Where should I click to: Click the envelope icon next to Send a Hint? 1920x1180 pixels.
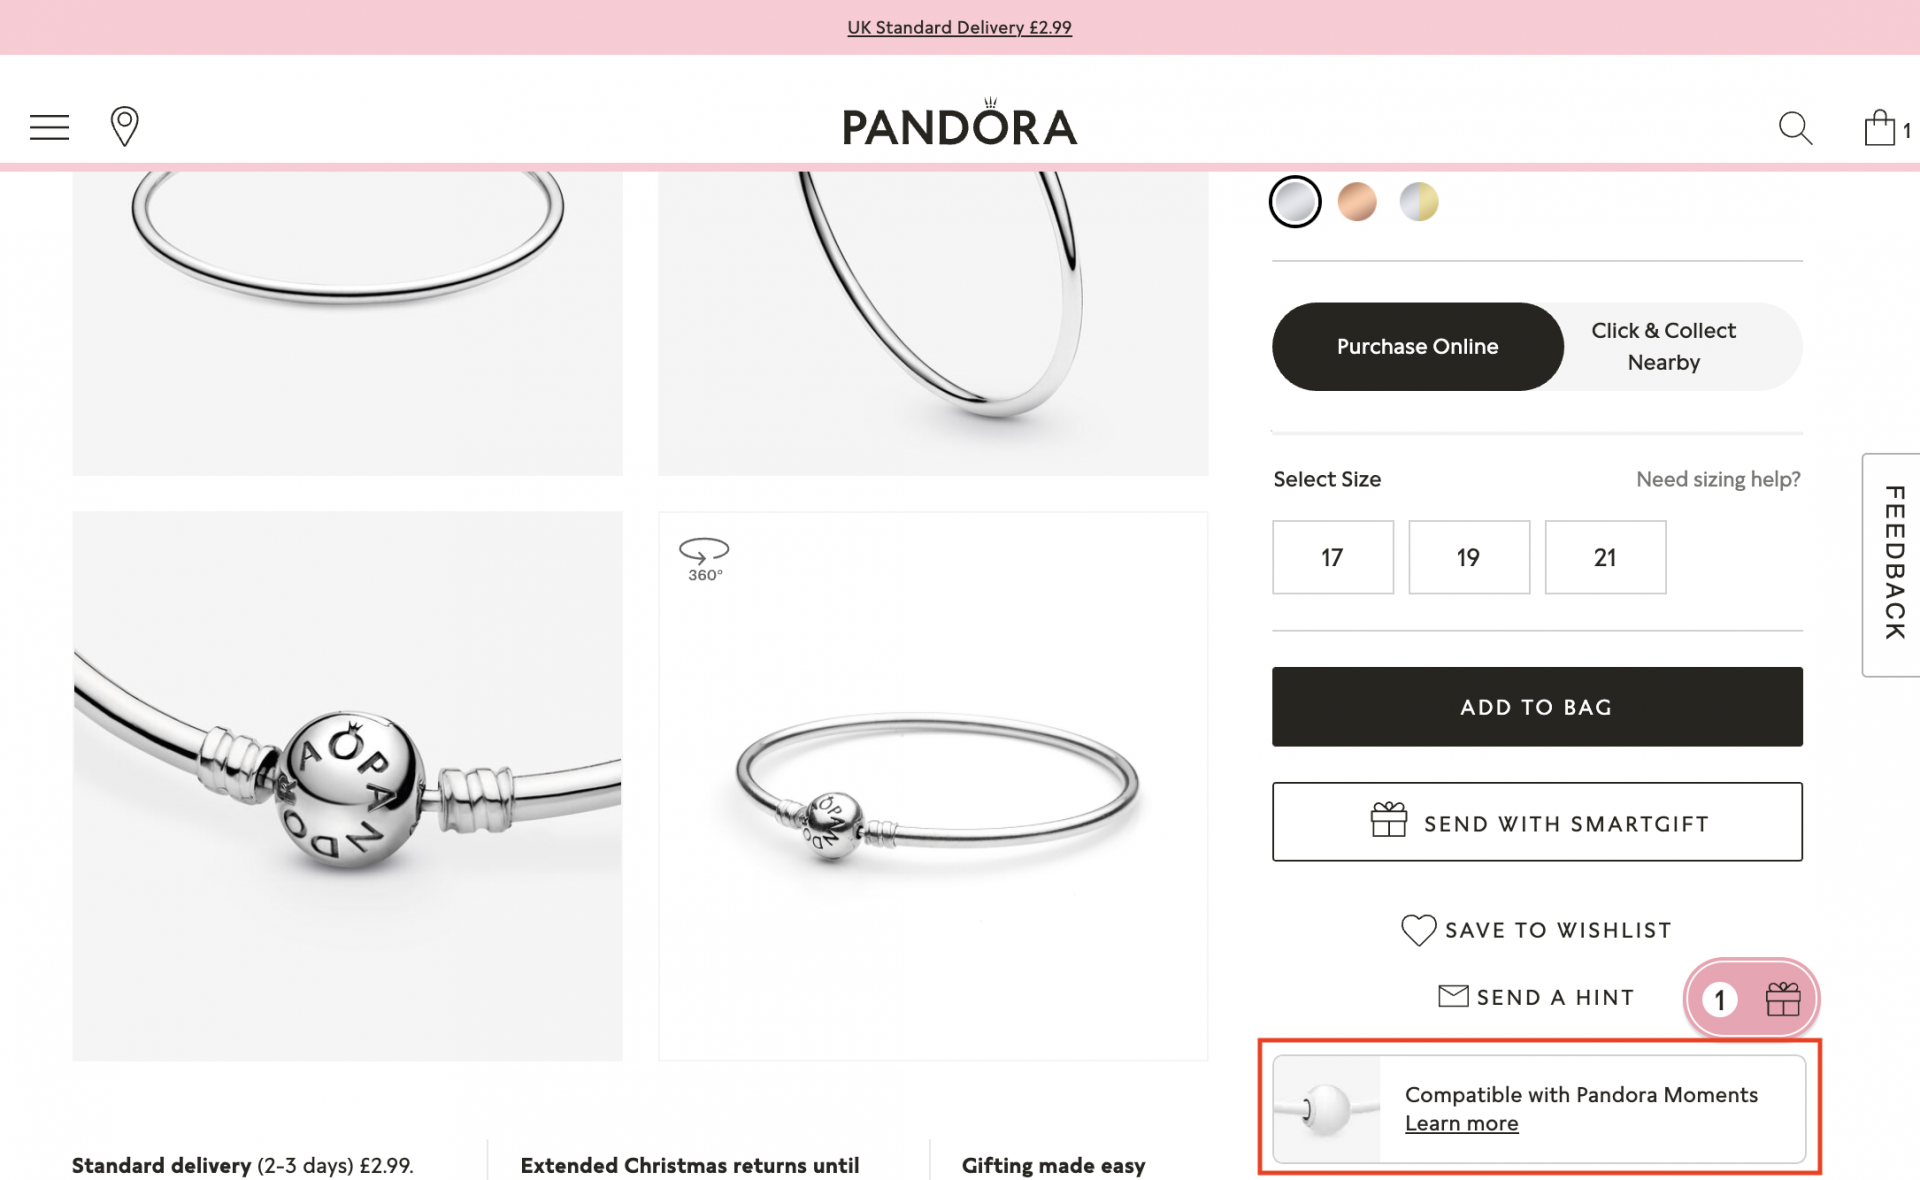click(1453, 997)
